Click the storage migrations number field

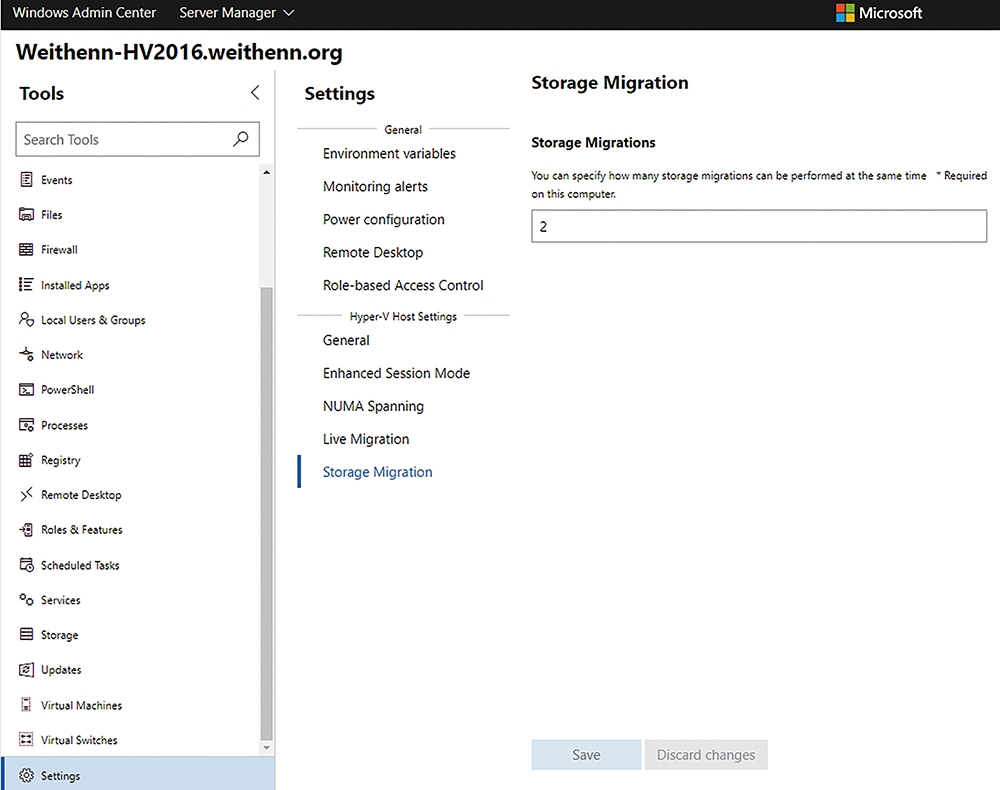(x=759, y=226)
